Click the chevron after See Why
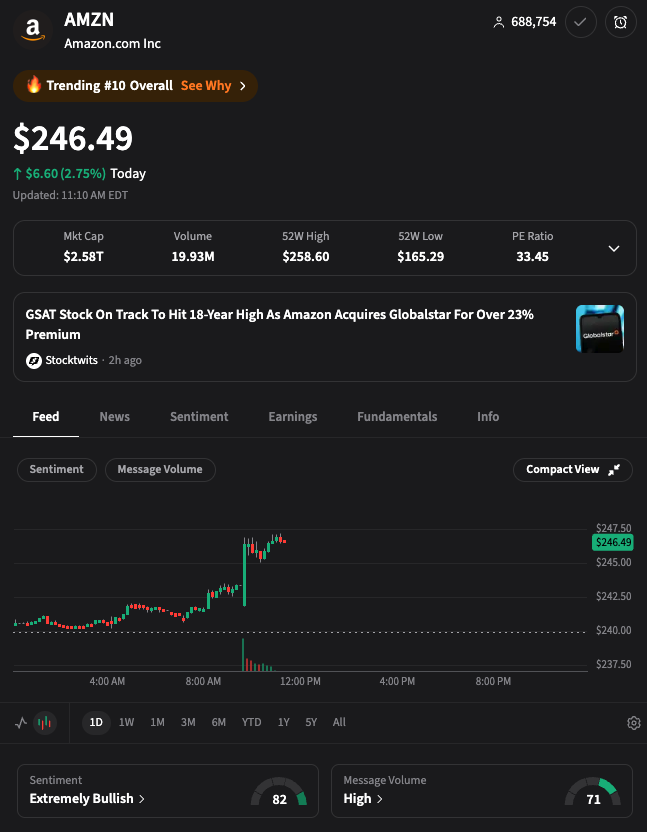This screenshot has width=647, height=832. 243,86
